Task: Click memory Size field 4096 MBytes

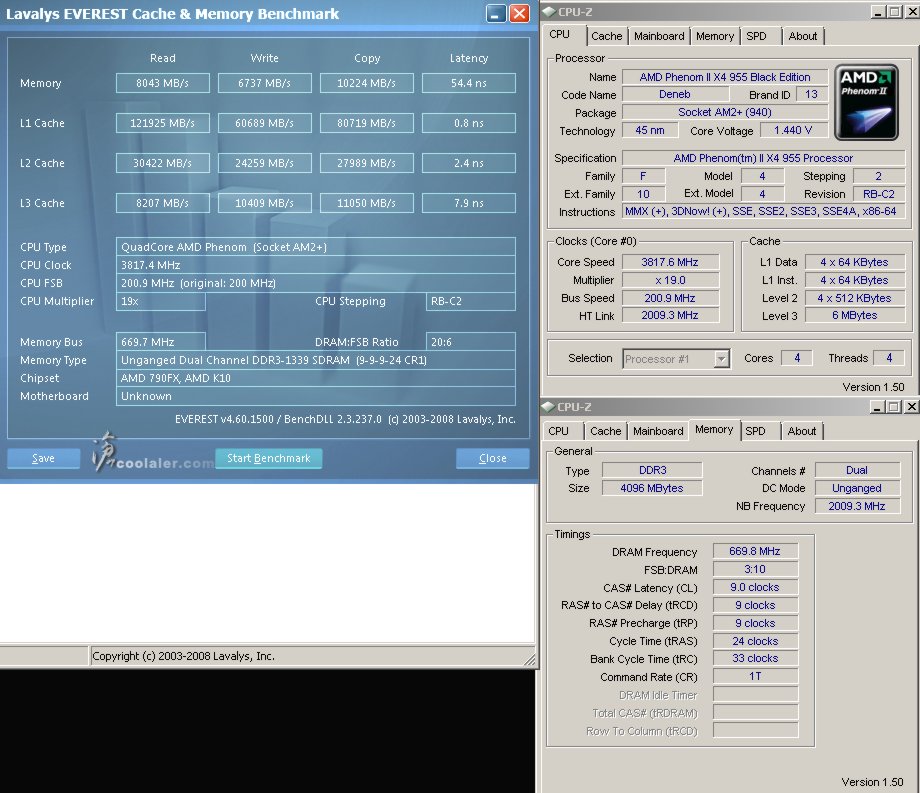Action: (x=652, y=488)
